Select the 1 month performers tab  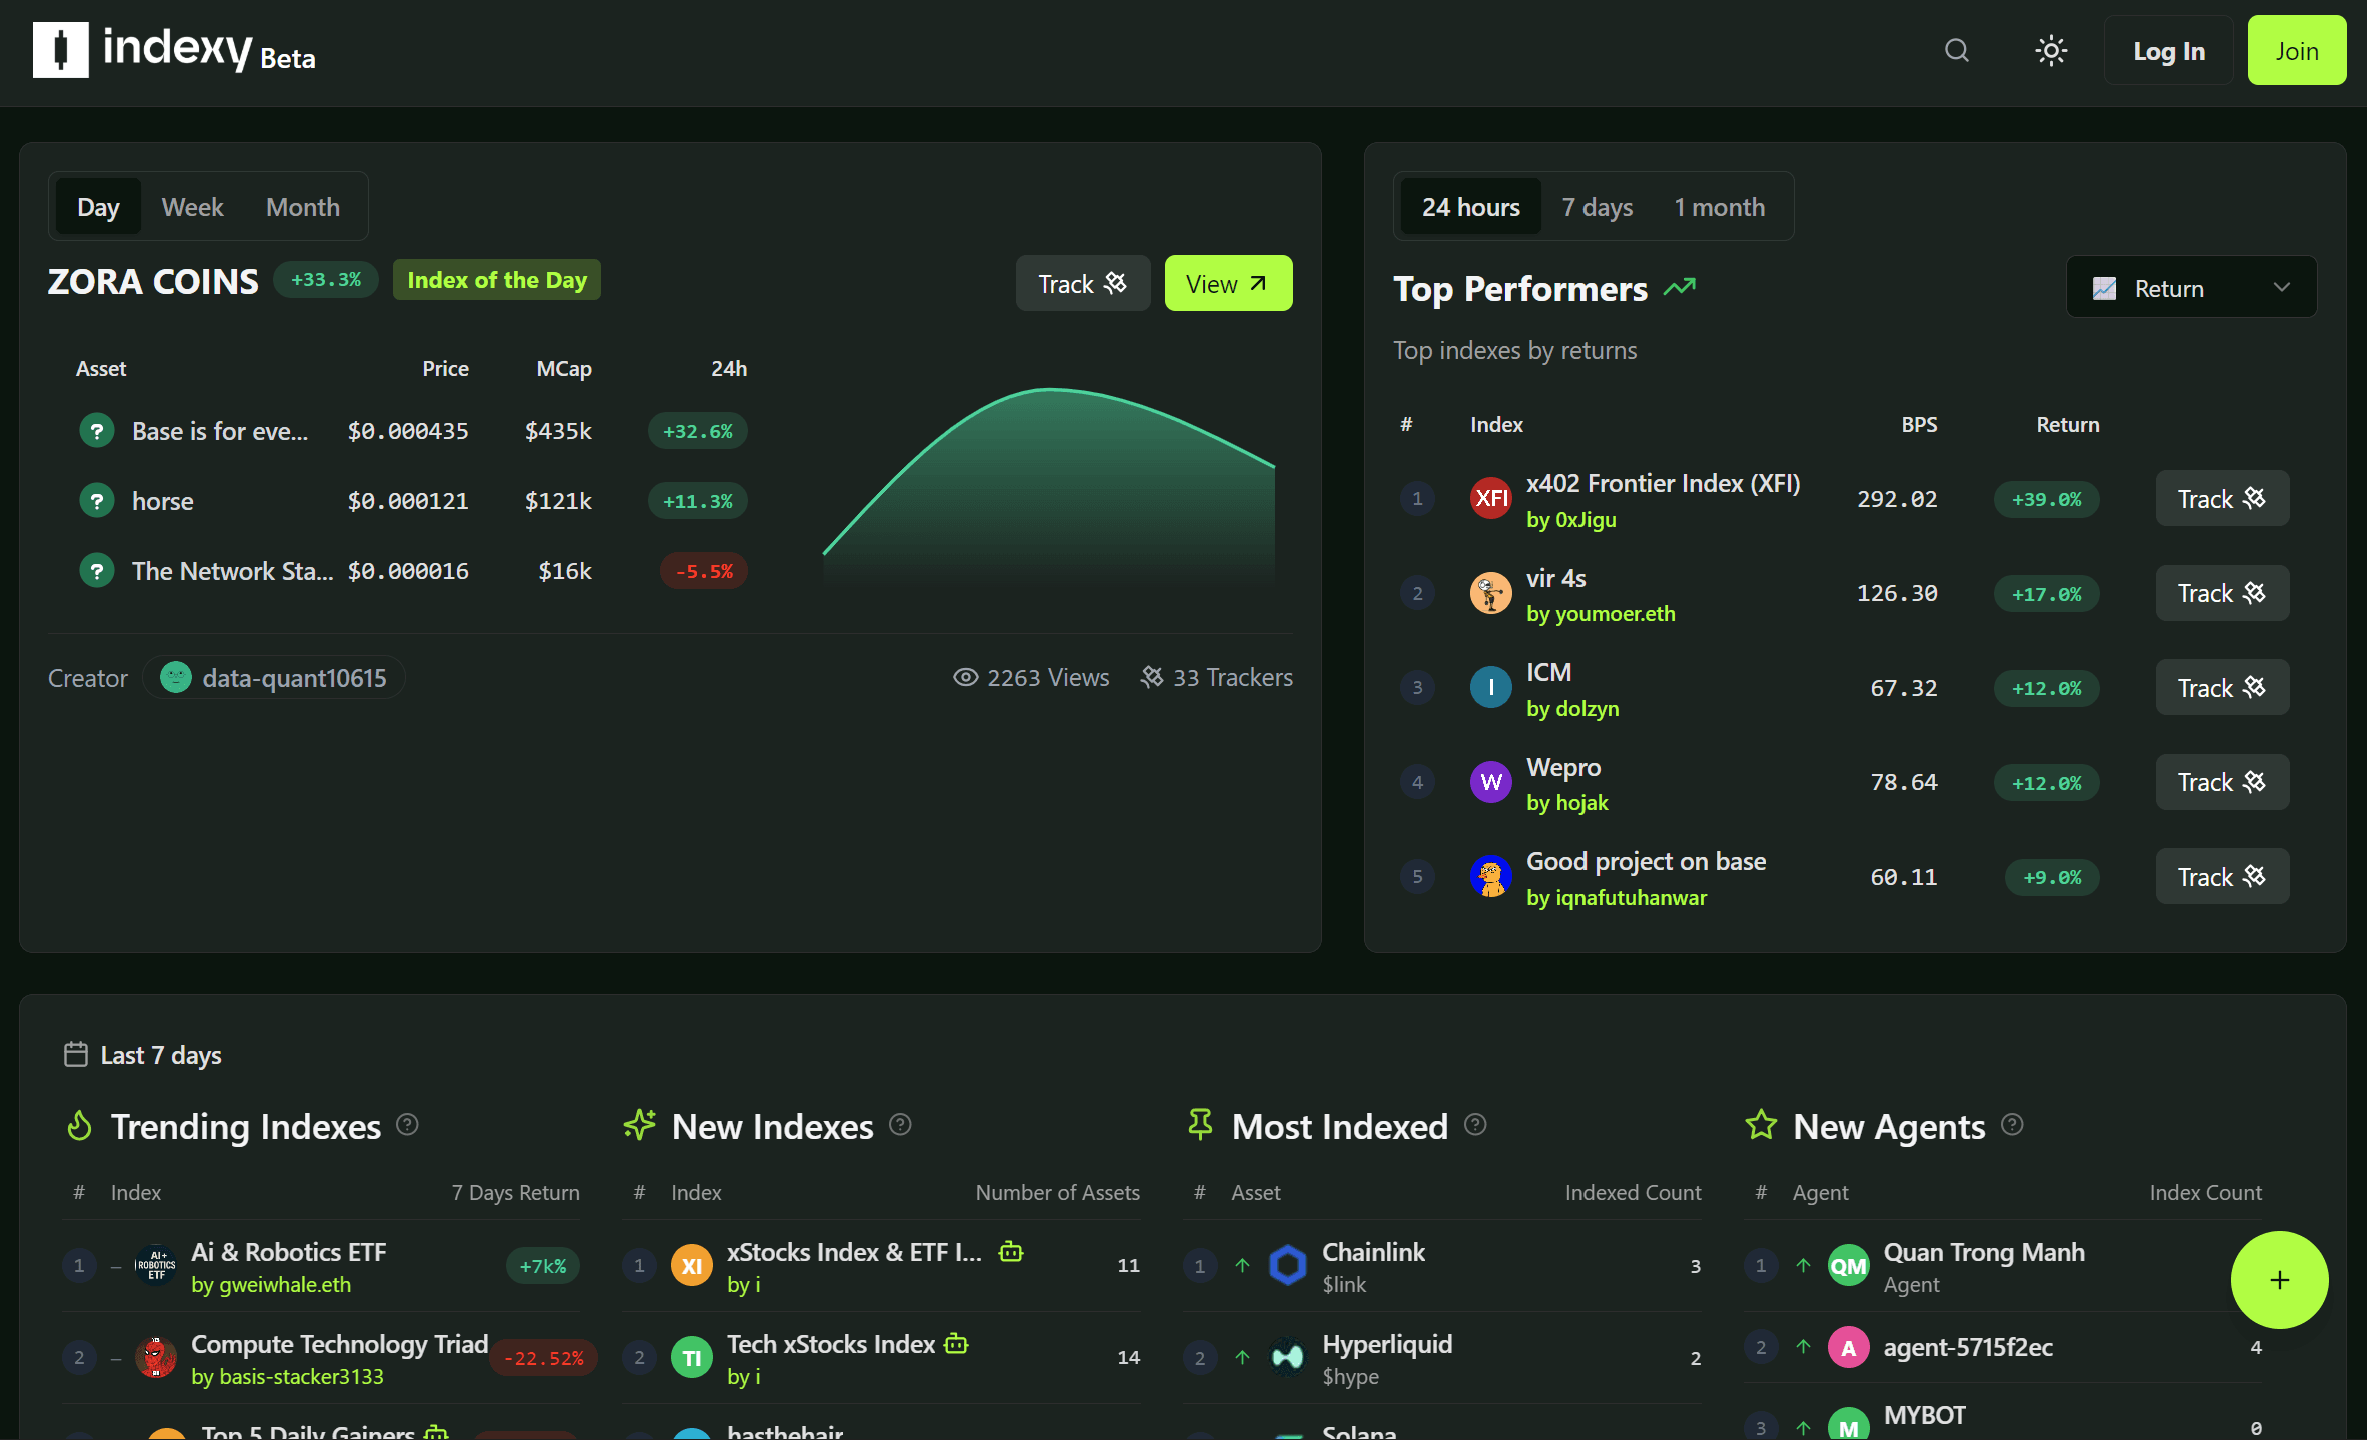1719,207
